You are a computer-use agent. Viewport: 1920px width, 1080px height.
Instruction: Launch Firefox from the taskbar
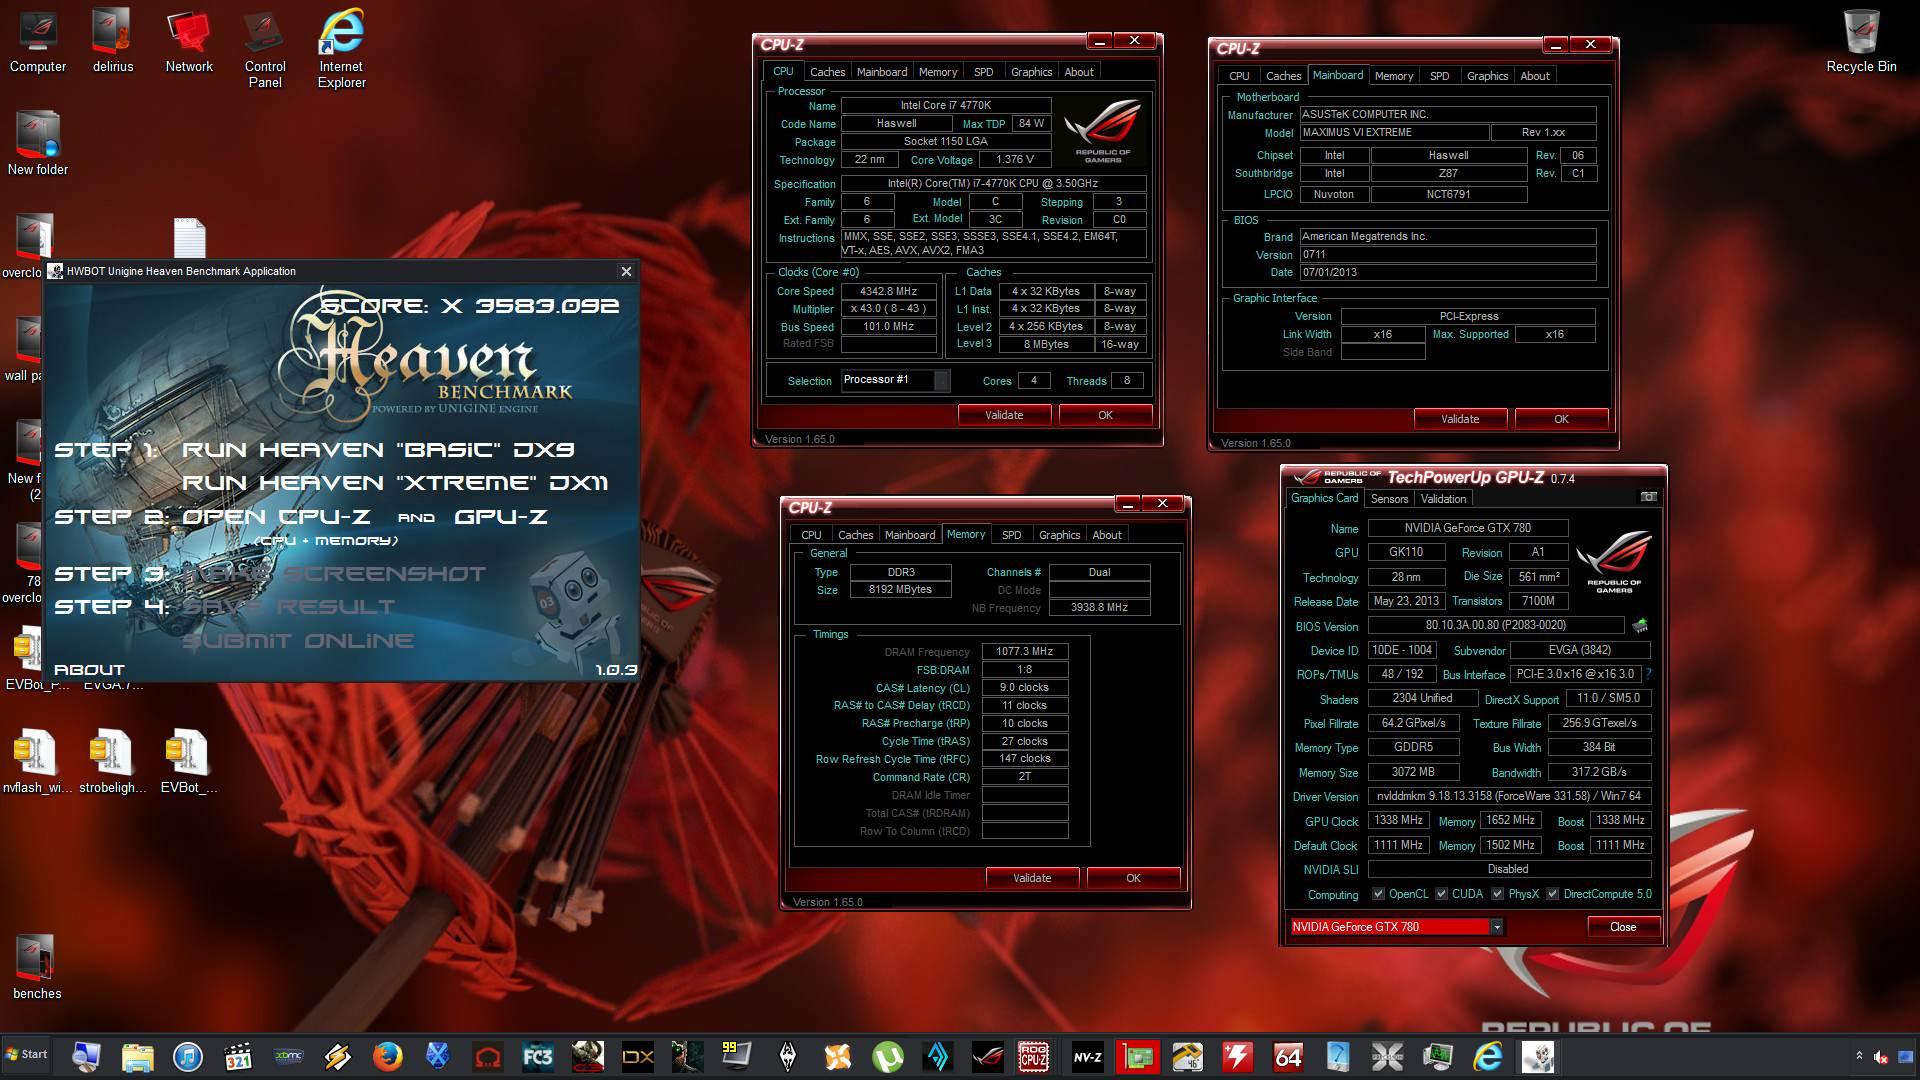click(387, 1057)
